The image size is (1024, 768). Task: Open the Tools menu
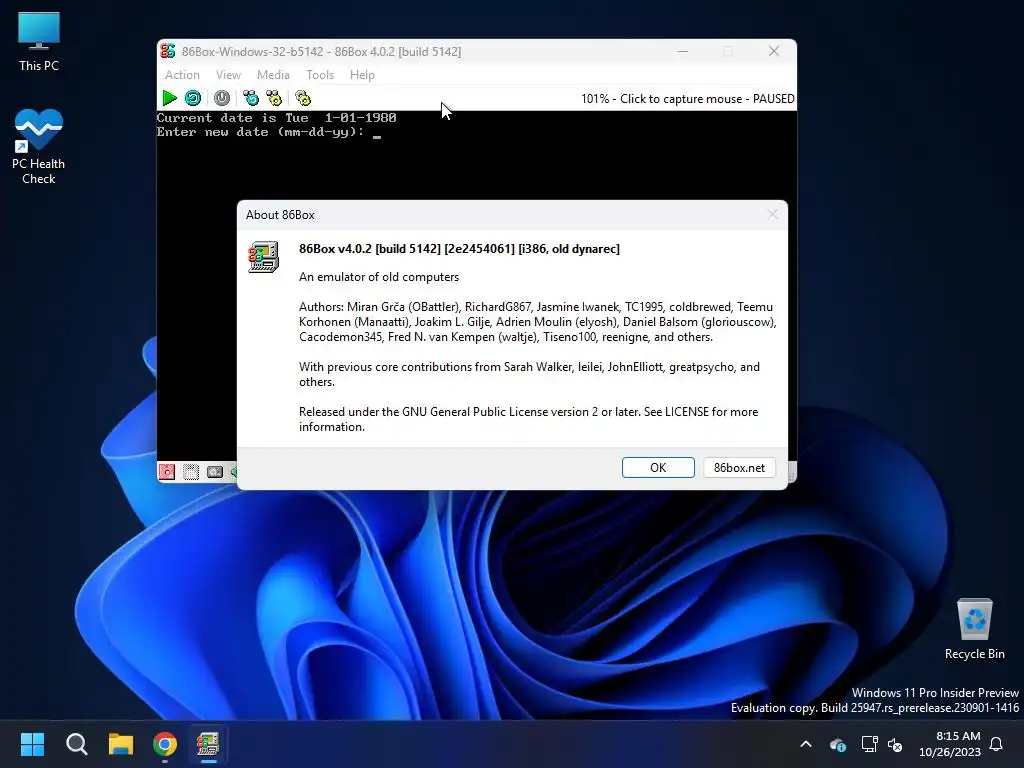point(320,74)
